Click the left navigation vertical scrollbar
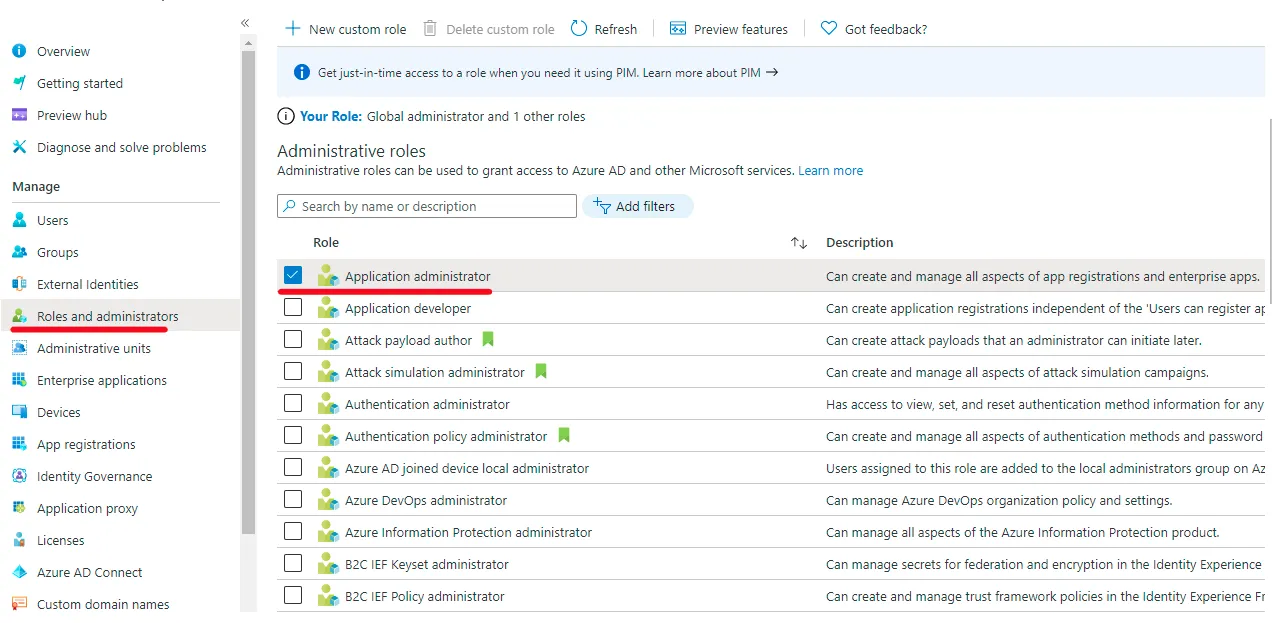 [249, 290]
